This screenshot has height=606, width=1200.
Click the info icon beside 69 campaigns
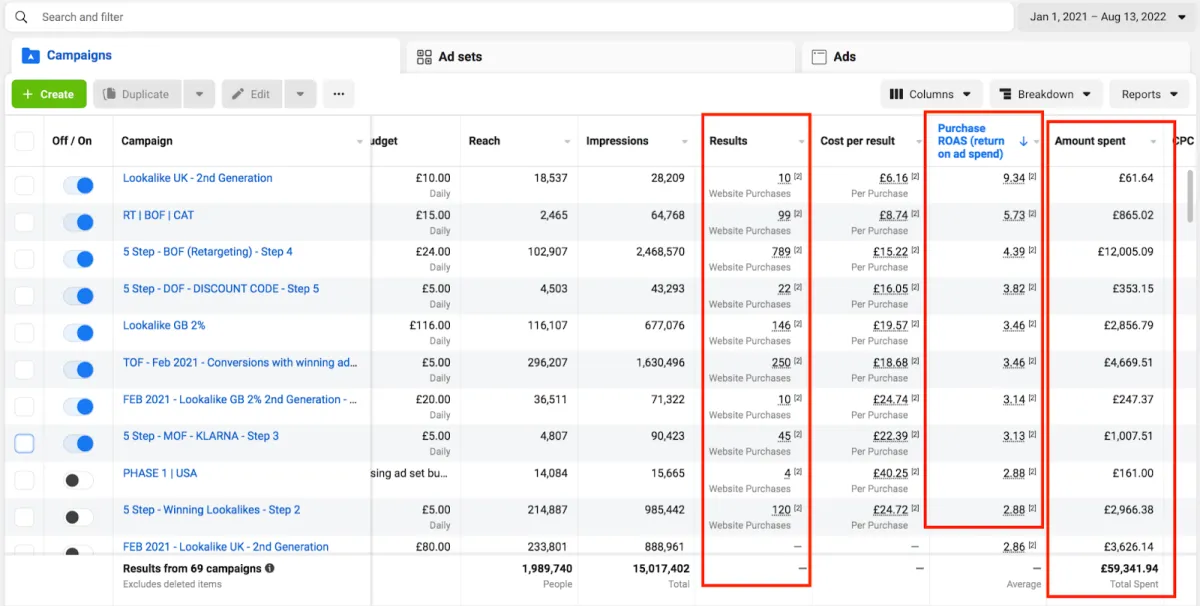pos(270,568)
